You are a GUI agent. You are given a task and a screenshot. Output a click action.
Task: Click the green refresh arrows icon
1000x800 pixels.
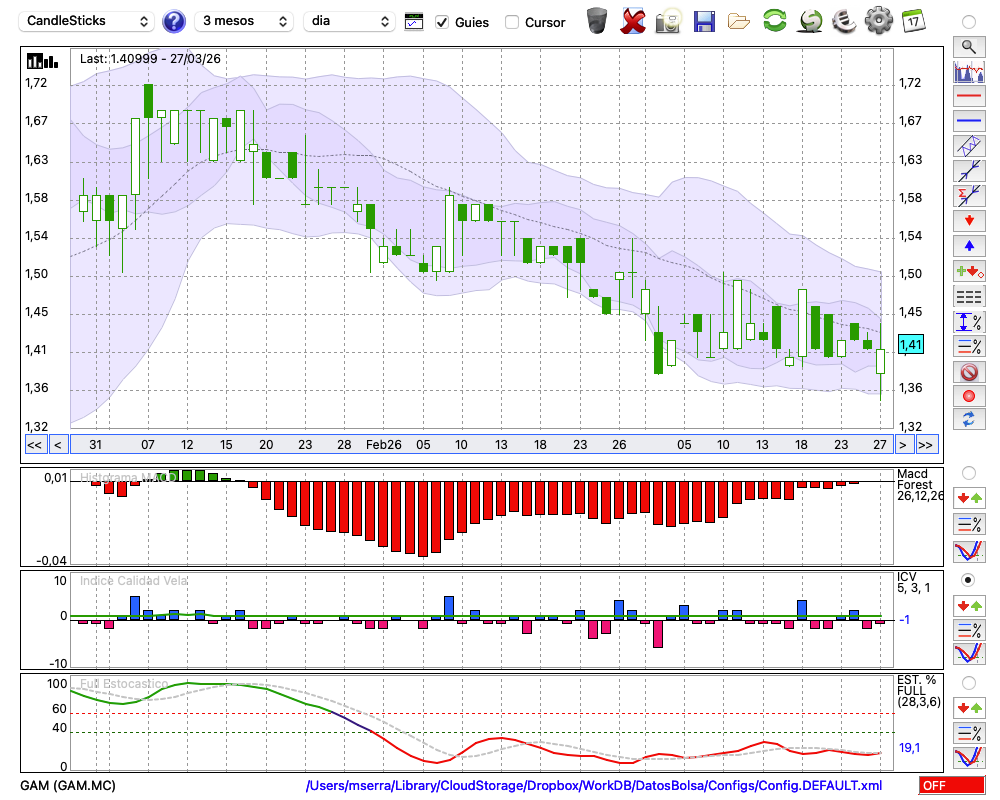point(774,21)
